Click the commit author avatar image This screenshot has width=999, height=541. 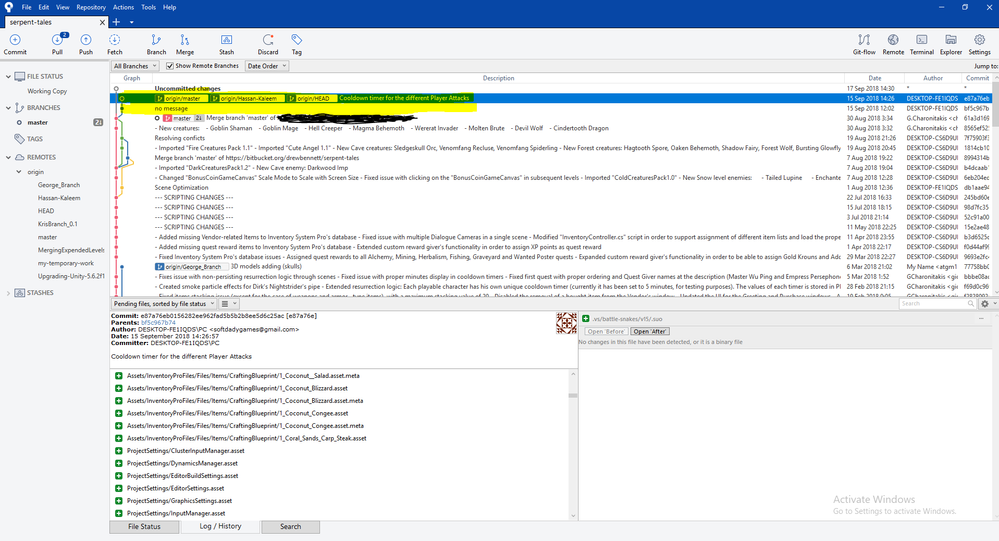pos(566,323)
